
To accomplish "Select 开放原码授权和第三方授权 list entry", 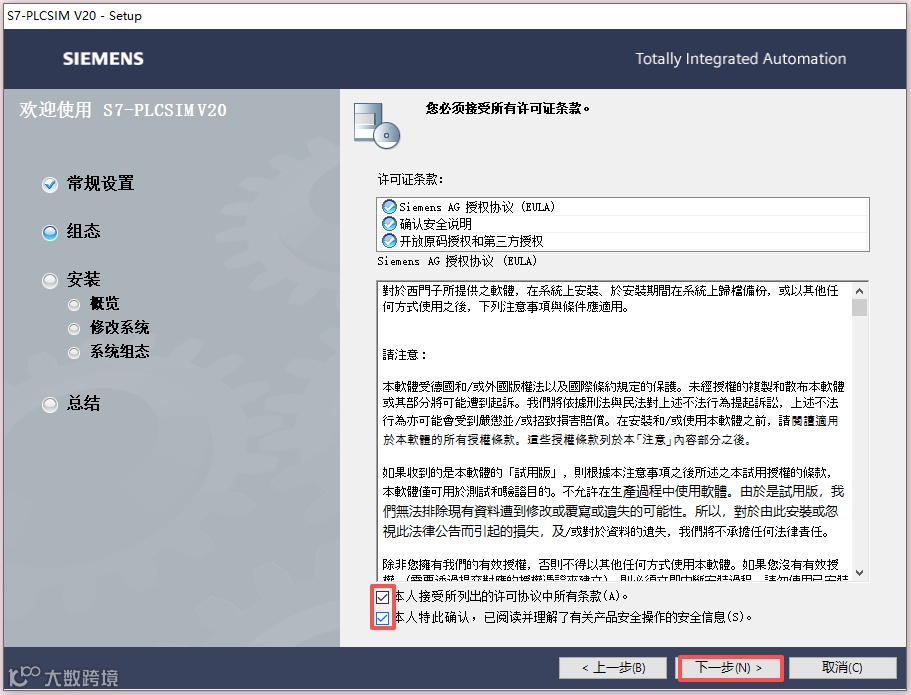I will click(x=623, y=241).
